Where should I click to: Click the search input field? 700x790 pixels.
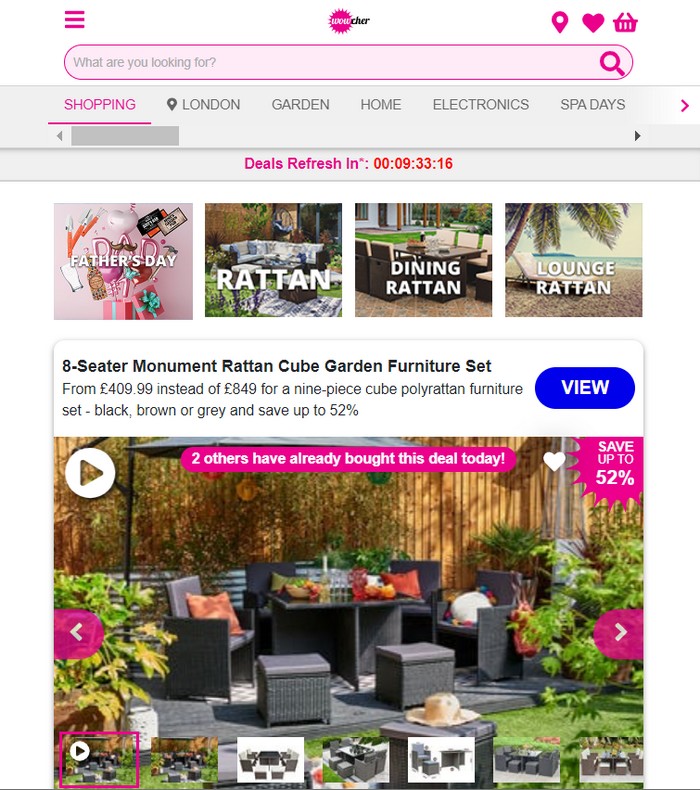pos(333,62)
